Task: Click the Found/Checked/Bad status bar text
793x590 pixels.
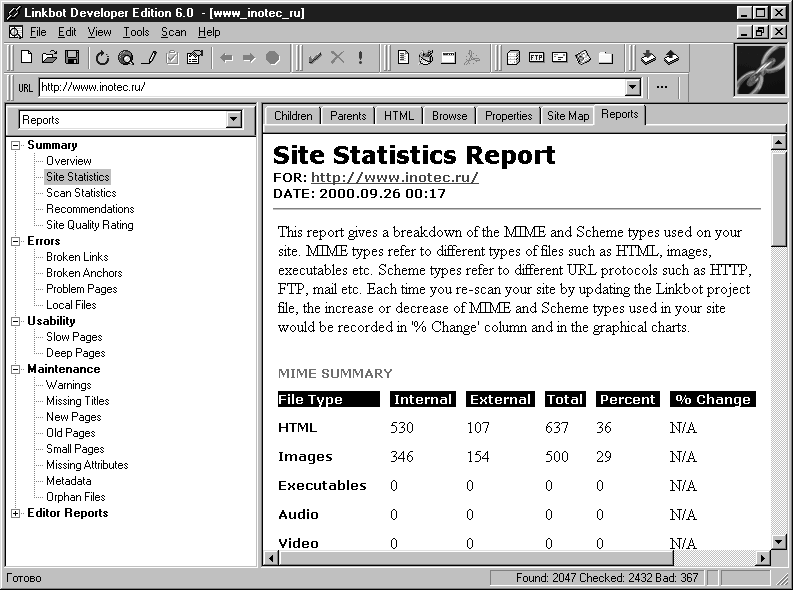Action: pos(607,578)
